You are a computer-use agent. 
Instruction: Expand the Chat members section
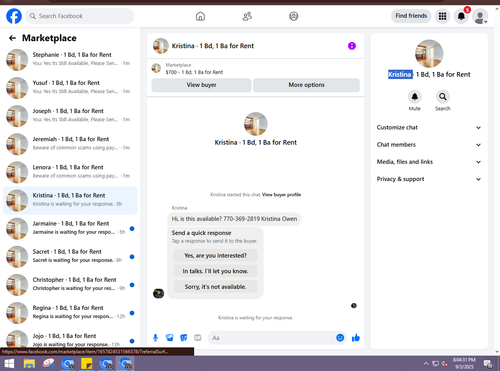point(429,145)
